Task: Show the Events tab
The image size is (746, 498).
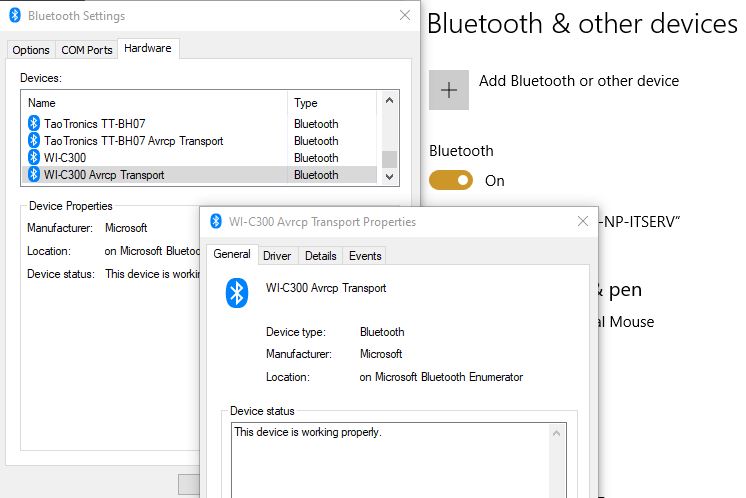Action: point(365,256)
